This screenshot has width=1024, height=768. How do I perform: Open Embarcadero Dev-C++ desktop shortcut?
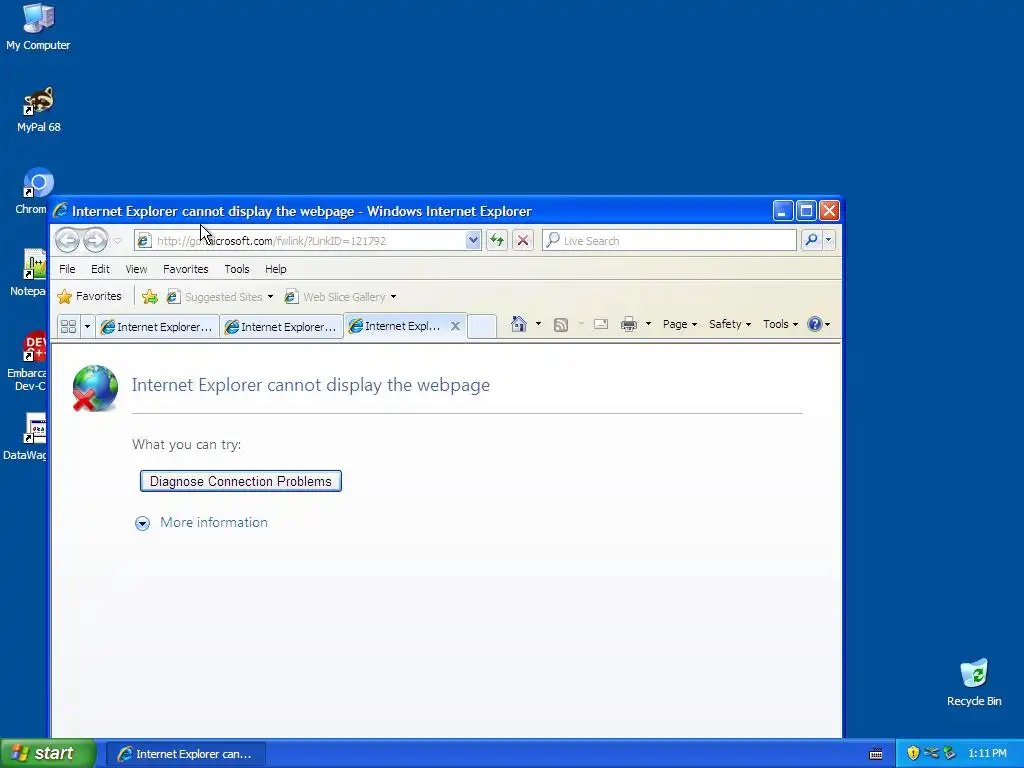pos(27,362)
